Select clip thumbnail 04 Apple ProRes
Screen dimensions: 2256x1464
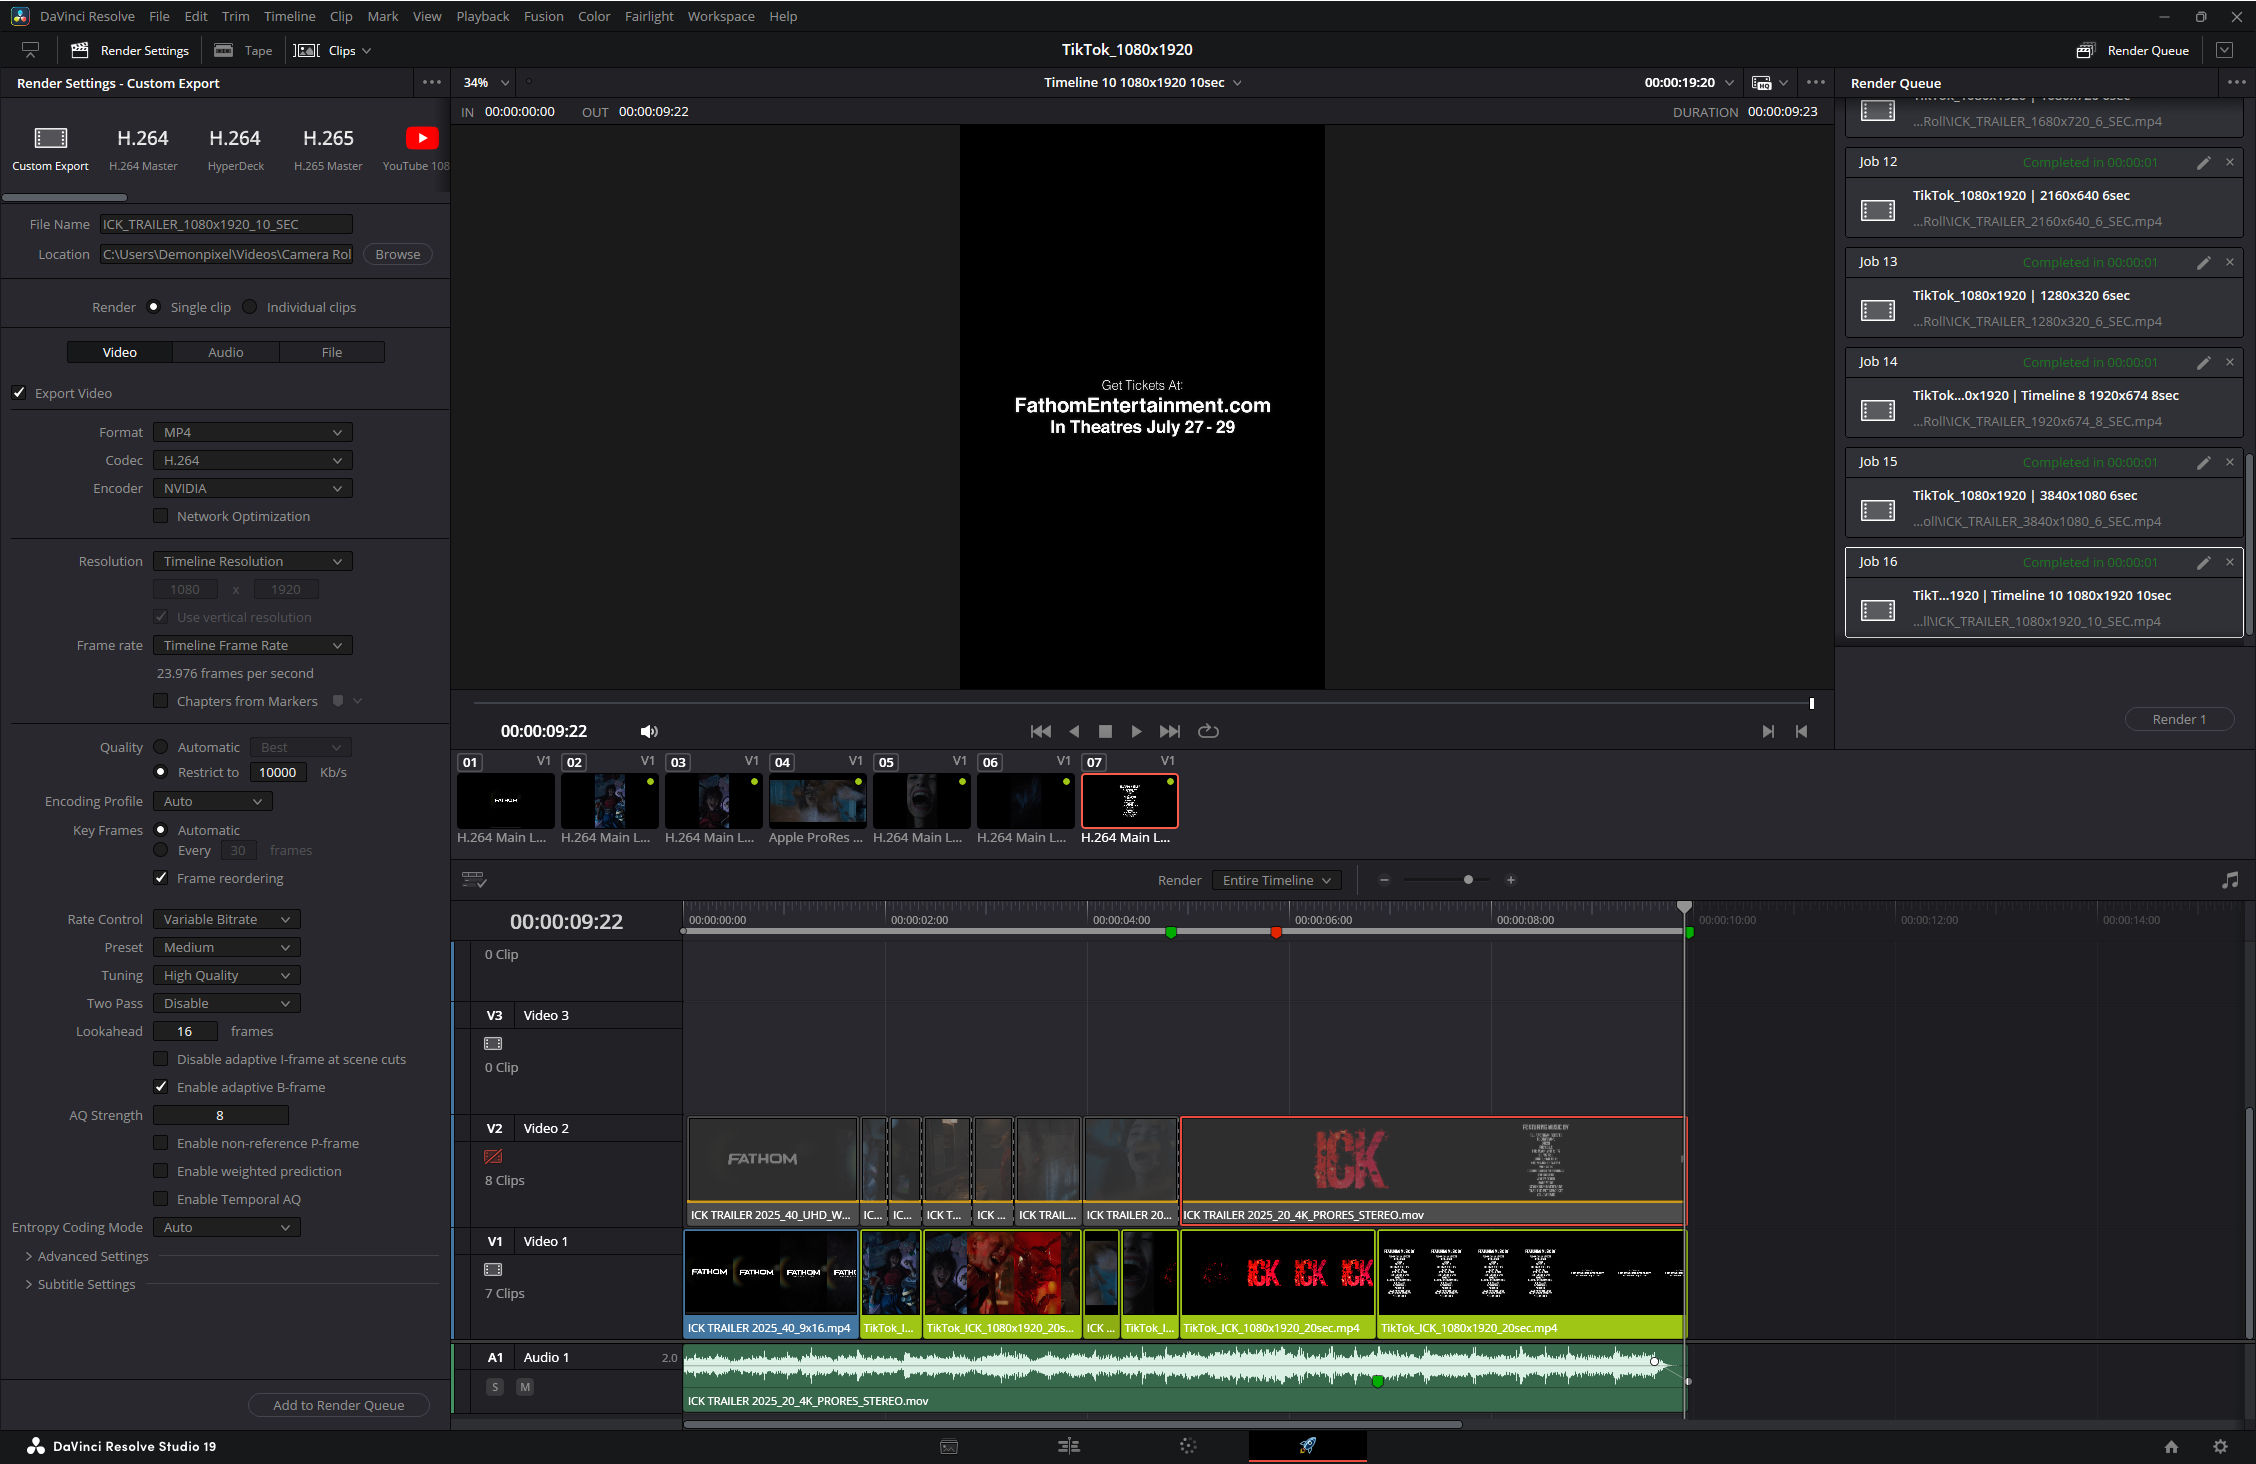click(817, 801)
